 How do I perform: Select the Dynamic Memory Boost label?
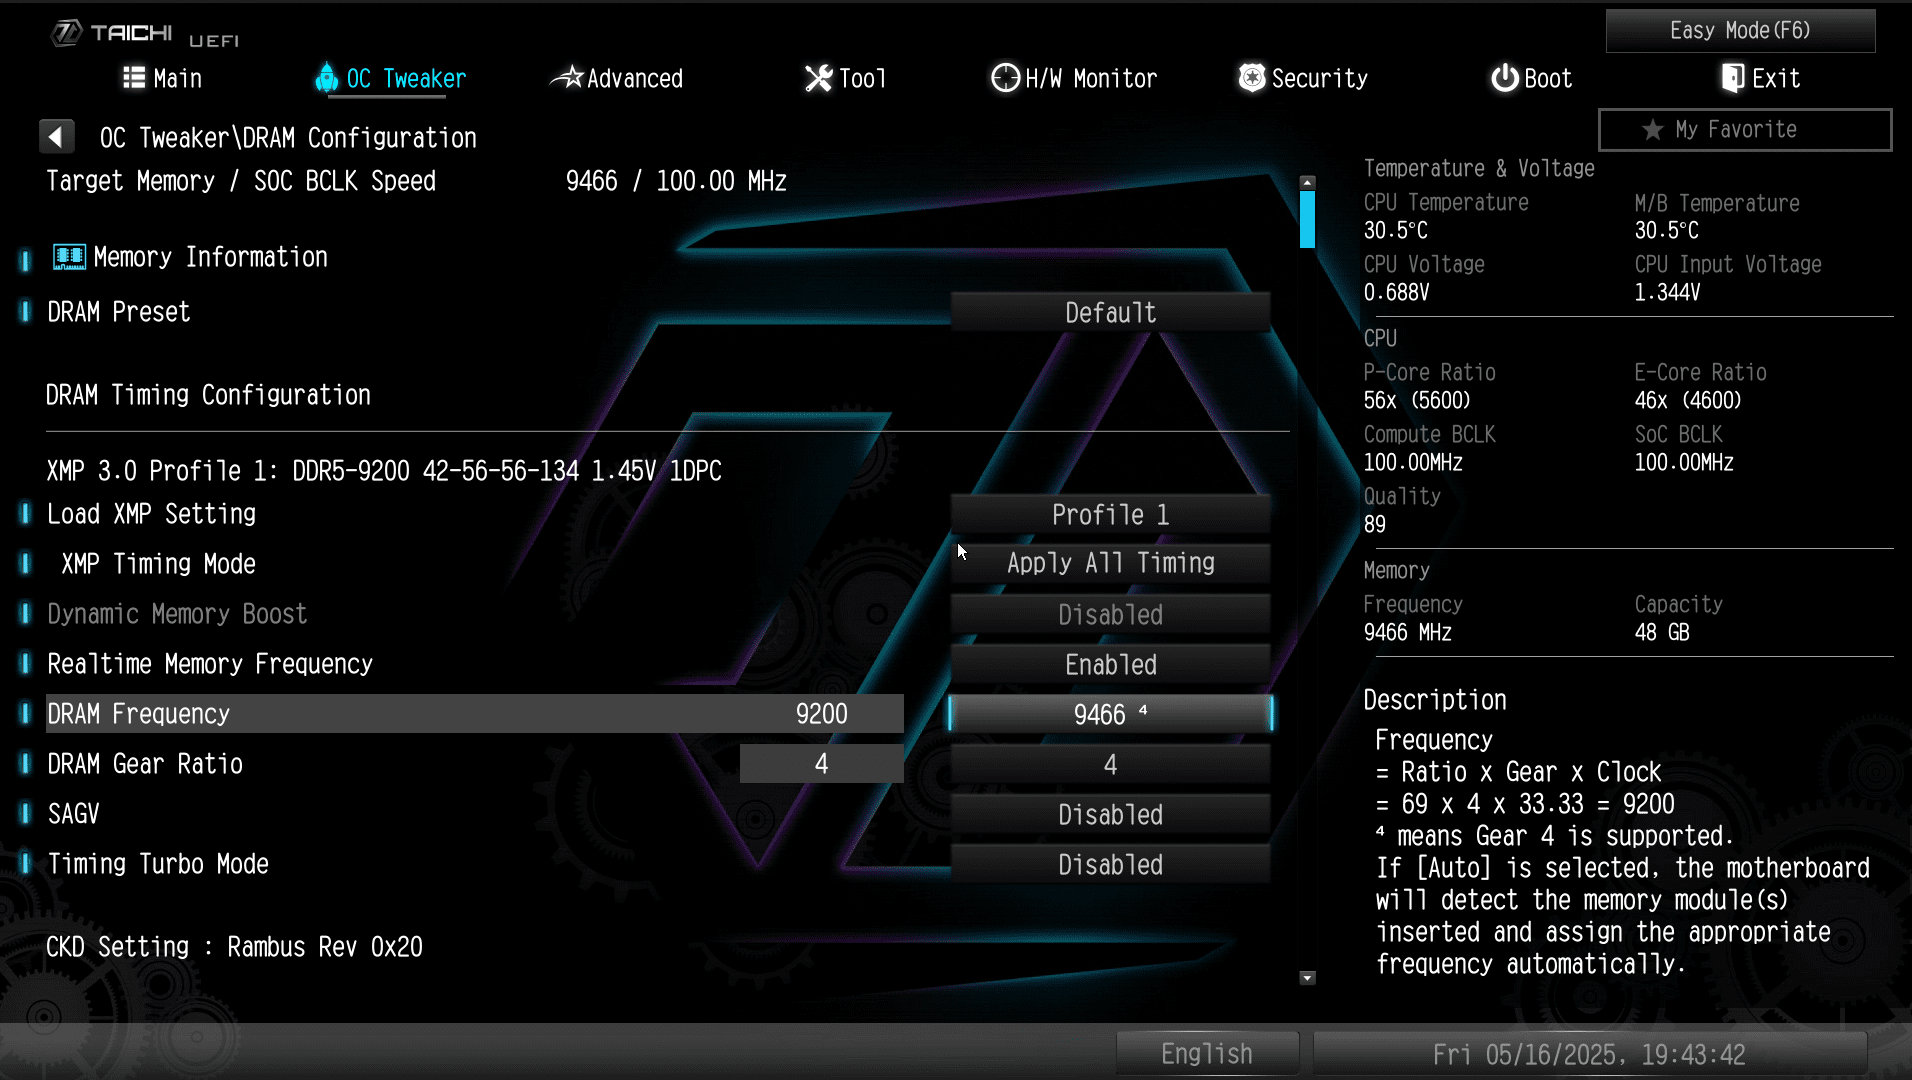(x=177, y=614)
